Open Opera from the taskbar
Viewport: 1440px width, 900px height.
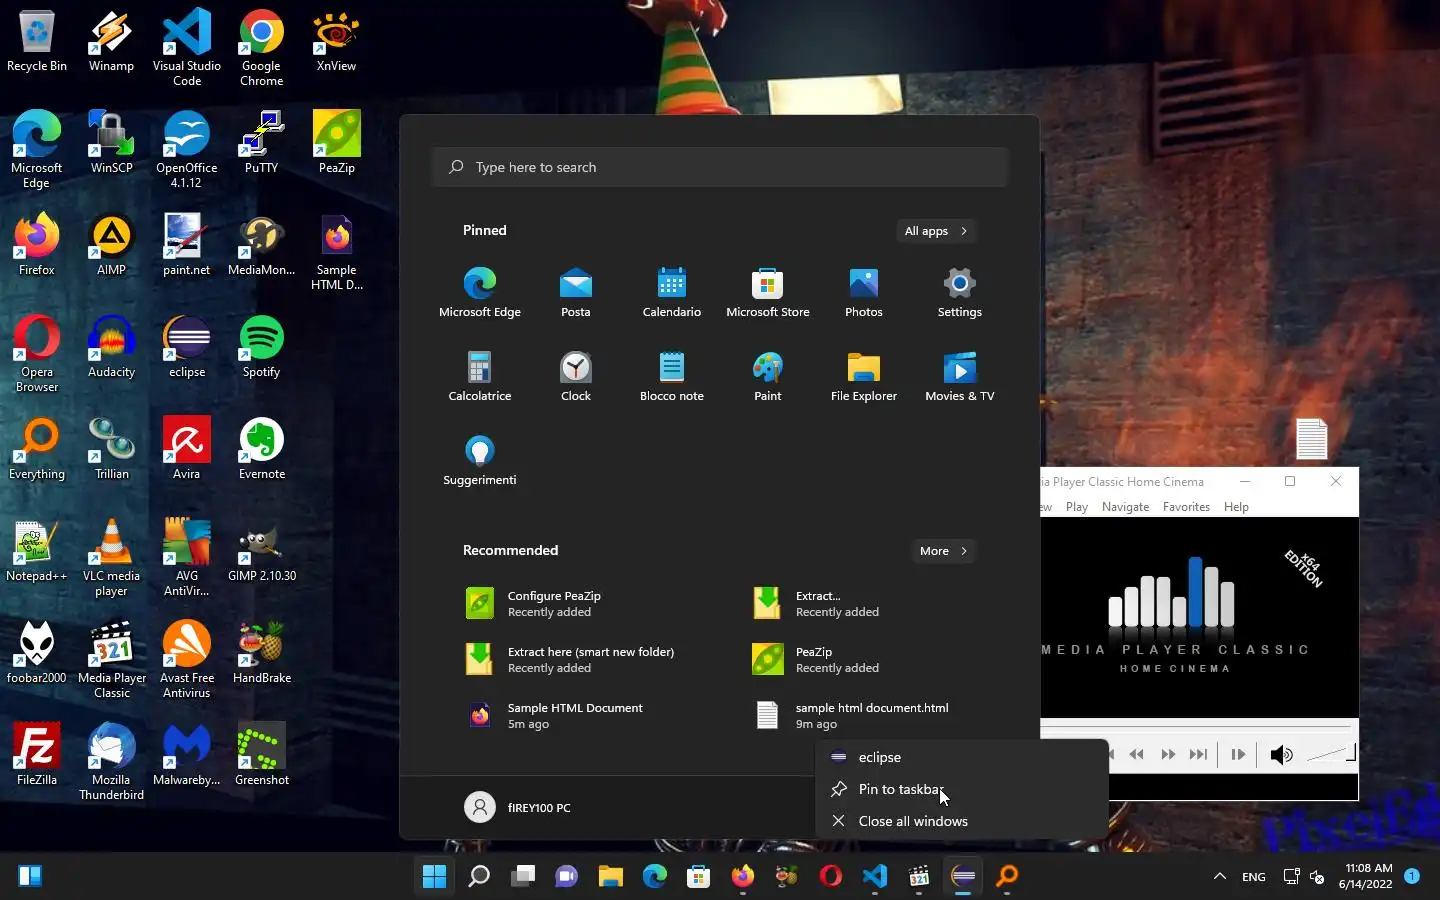[x=831, y=877]
